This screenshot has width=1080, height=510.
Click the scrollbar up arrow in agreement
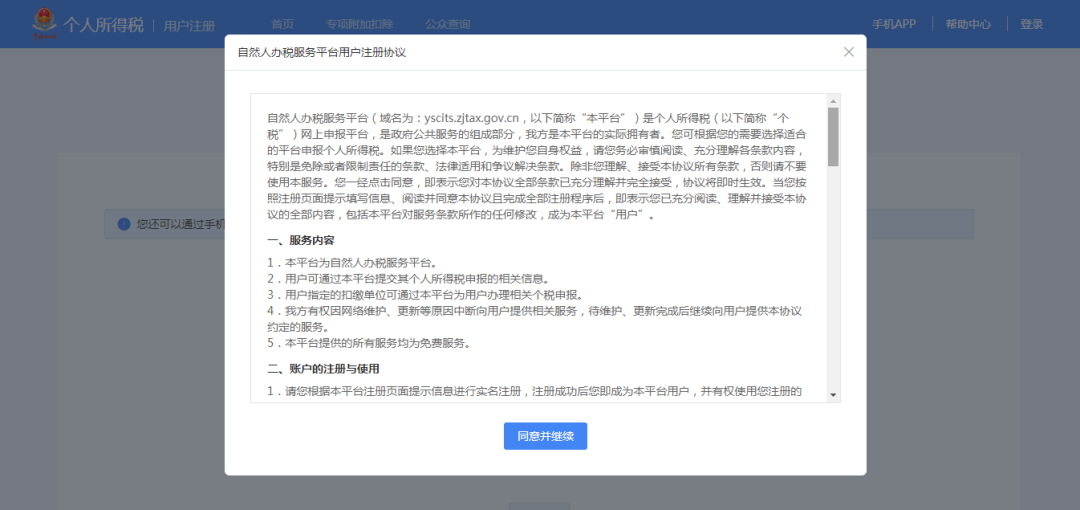click(833, 101)
